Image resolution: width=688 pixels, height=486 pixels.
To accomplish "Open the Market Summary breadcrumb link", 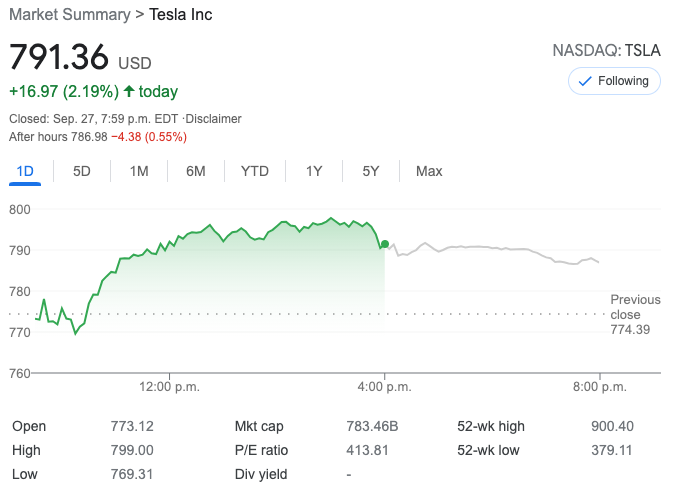I will pos(70,14).
